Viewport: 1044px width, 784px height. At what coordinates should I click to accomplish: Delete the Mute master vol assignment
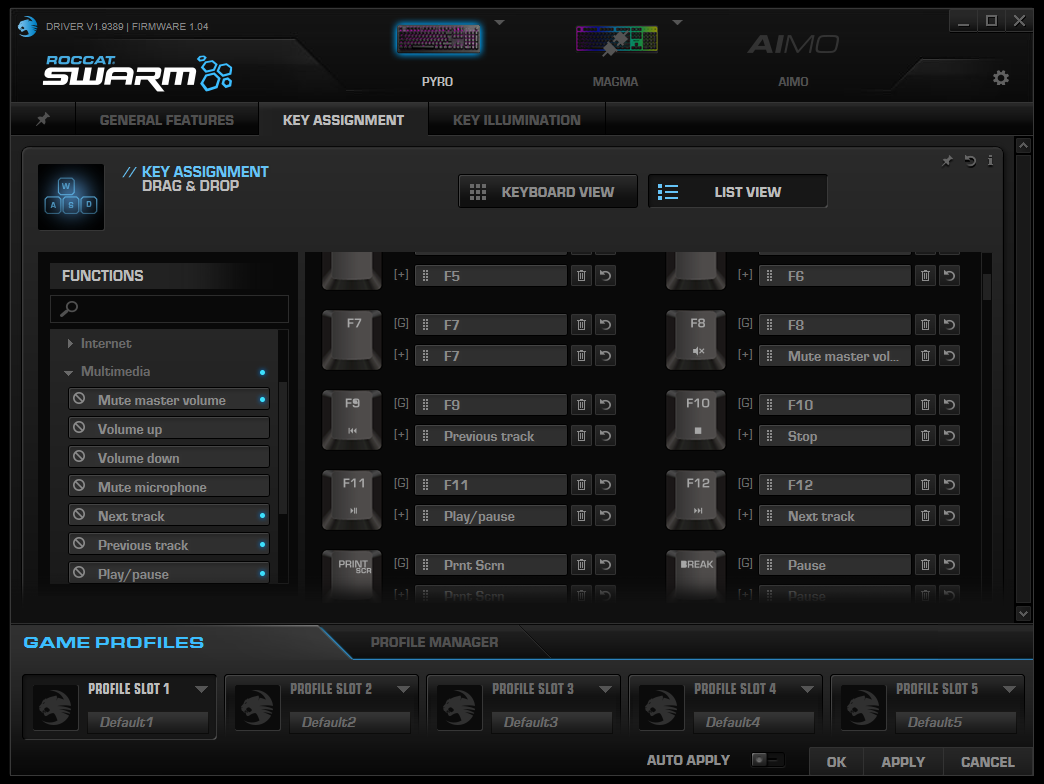[x=925, y=356]
